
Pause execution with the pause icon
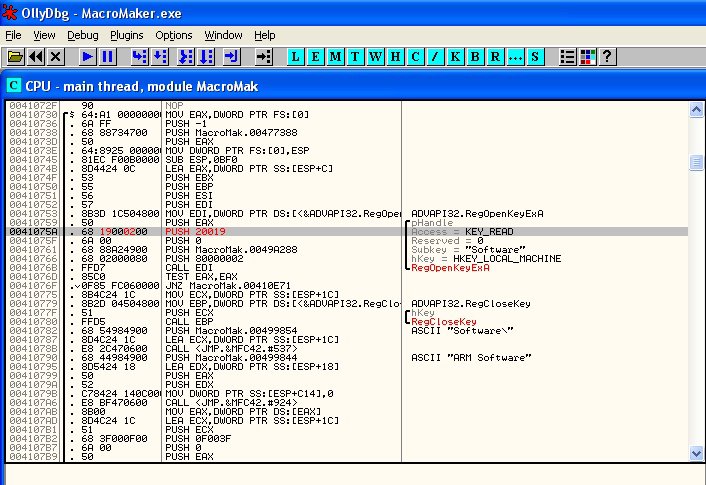(107, 57)
